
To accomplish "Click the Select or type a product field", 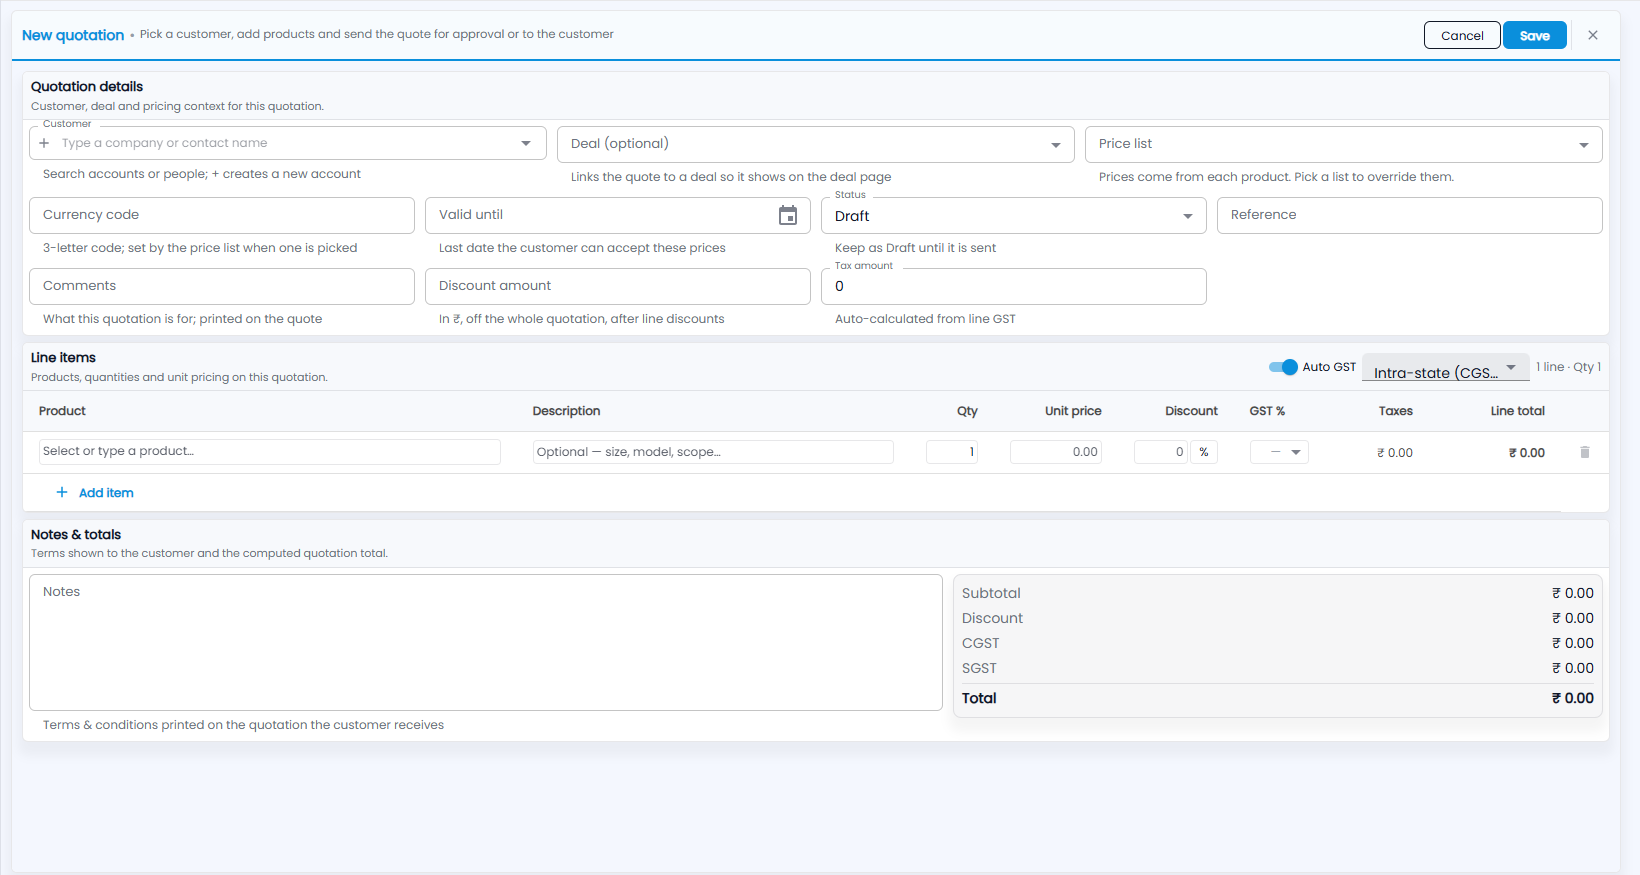I will click(270, 452).
